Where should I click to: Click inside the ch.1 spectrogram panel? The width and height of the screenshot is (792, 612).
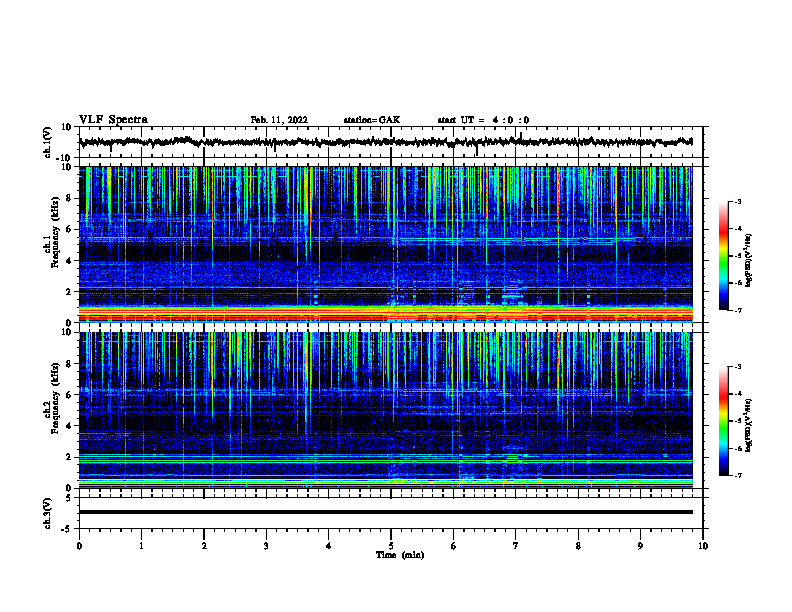[x=385, y=244]
